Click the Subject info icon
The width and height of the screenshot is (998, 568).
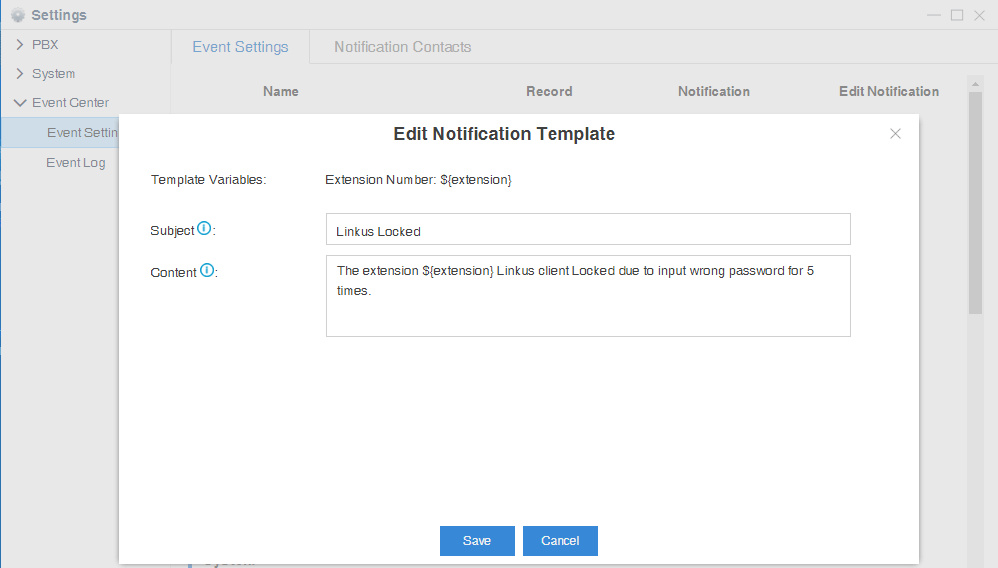[x=204, y=228]
